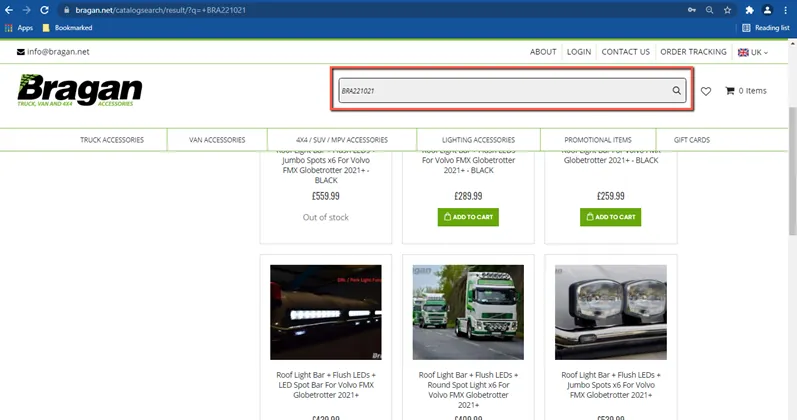Click the browser address bar URL
The image size is (797, 420).
coord(161,10)
